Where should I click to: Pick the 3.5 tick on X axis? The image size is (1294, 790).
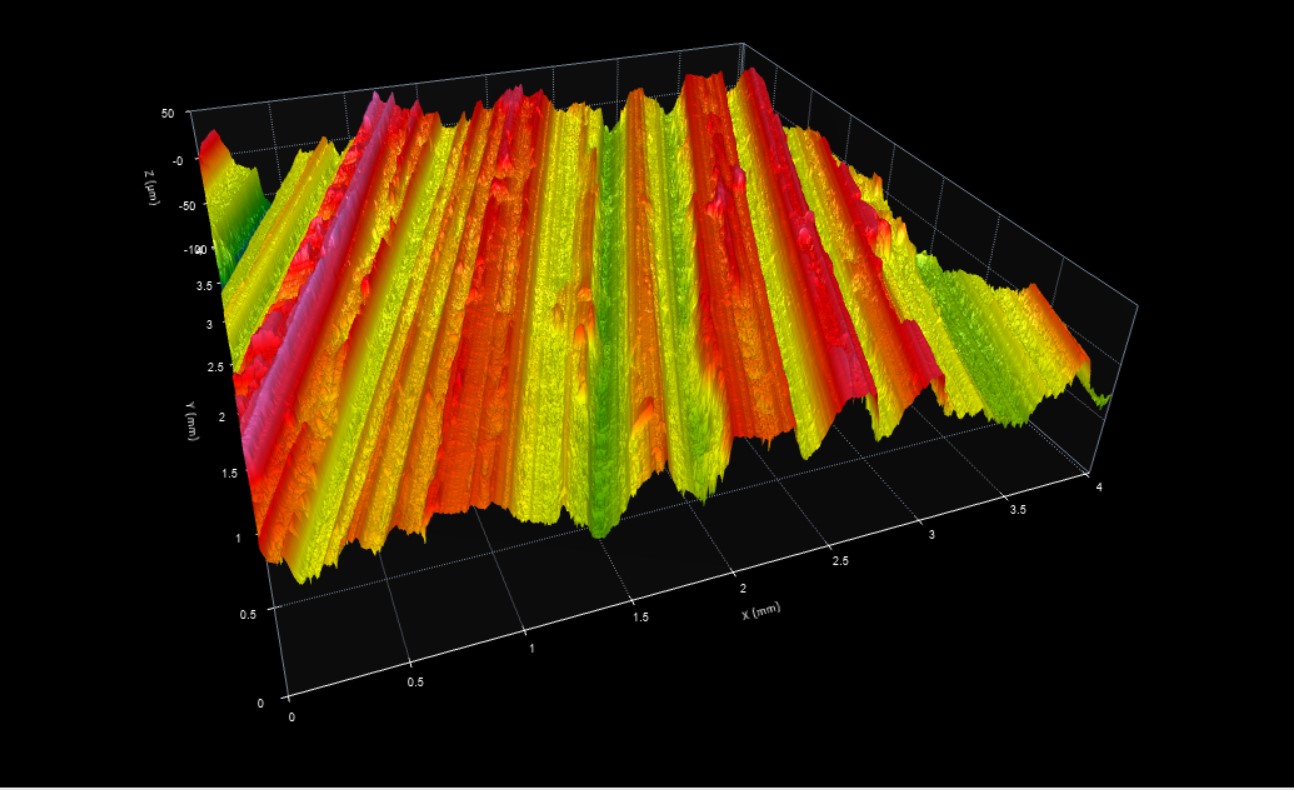click(x=1018, y=510)
